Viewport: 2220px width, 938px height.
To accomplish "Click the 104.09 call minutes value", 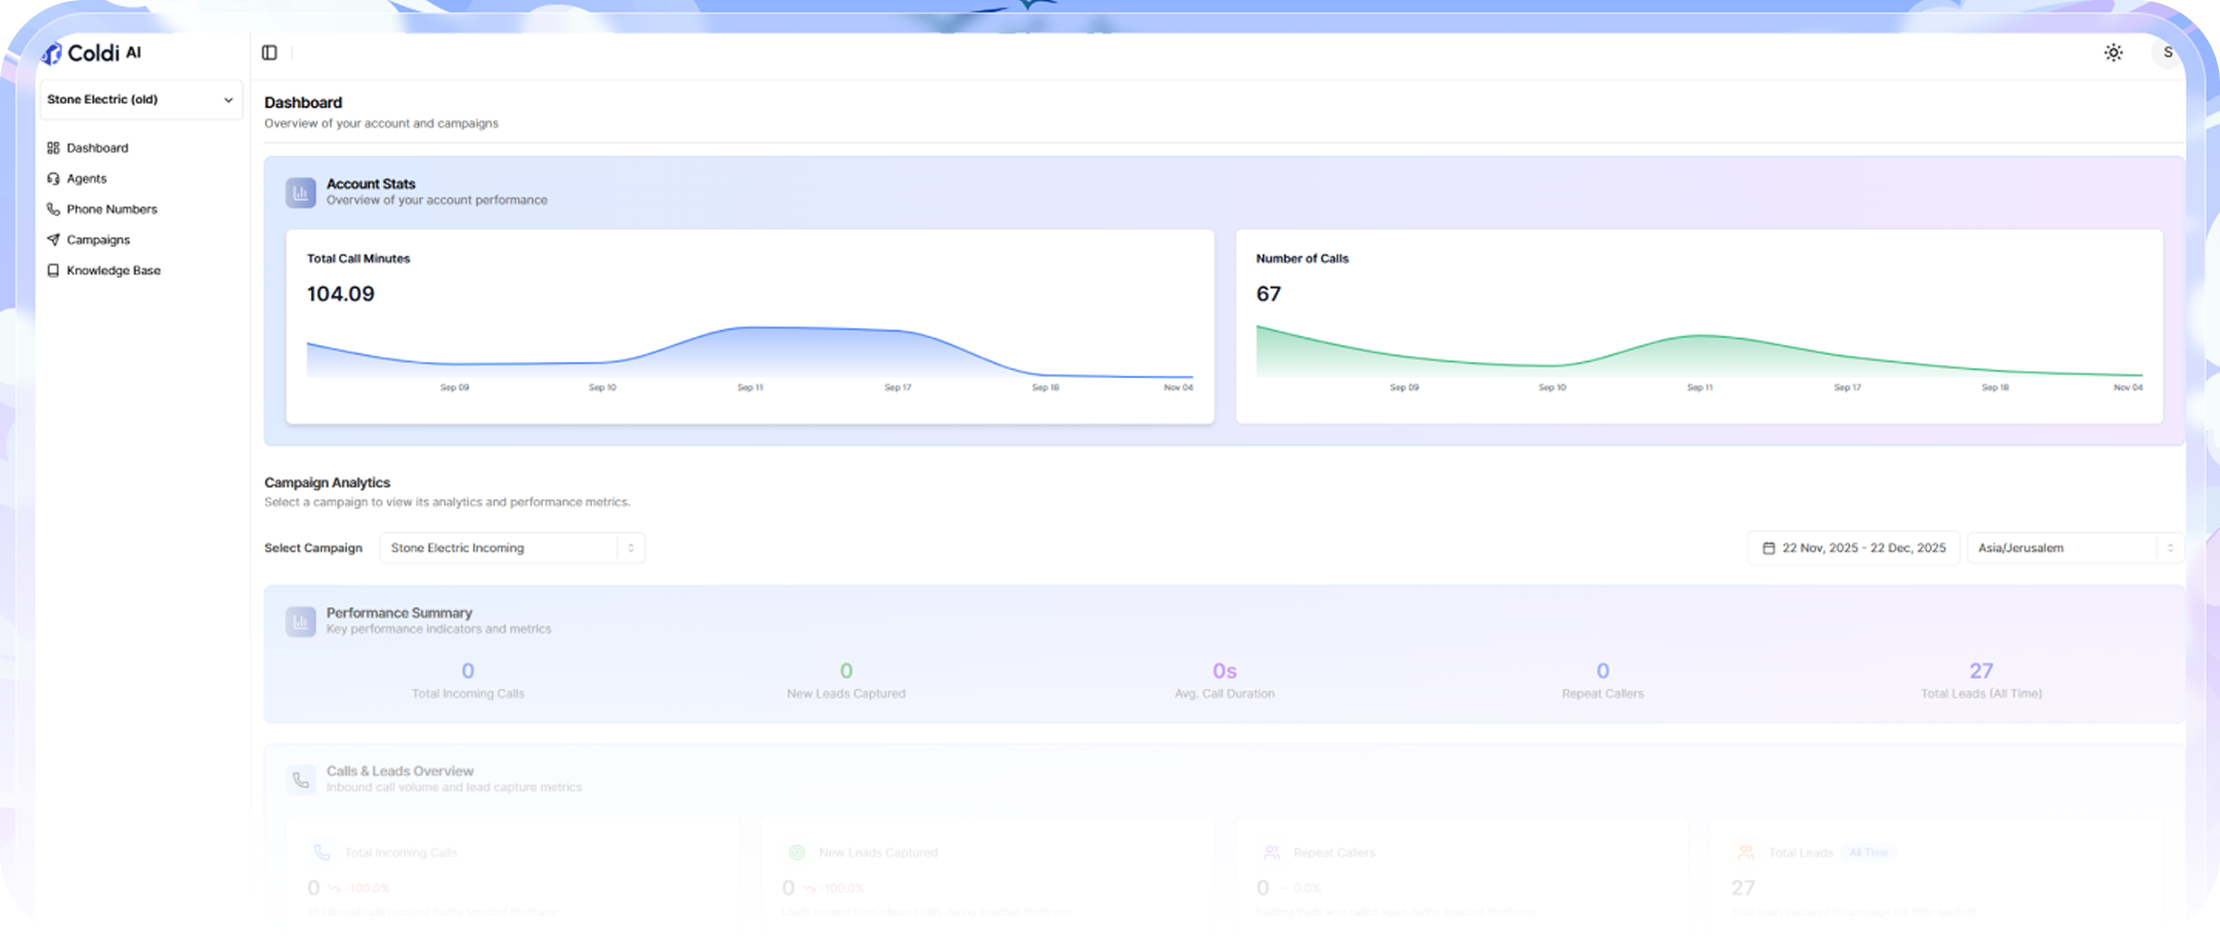I will [x=341, y=294].
